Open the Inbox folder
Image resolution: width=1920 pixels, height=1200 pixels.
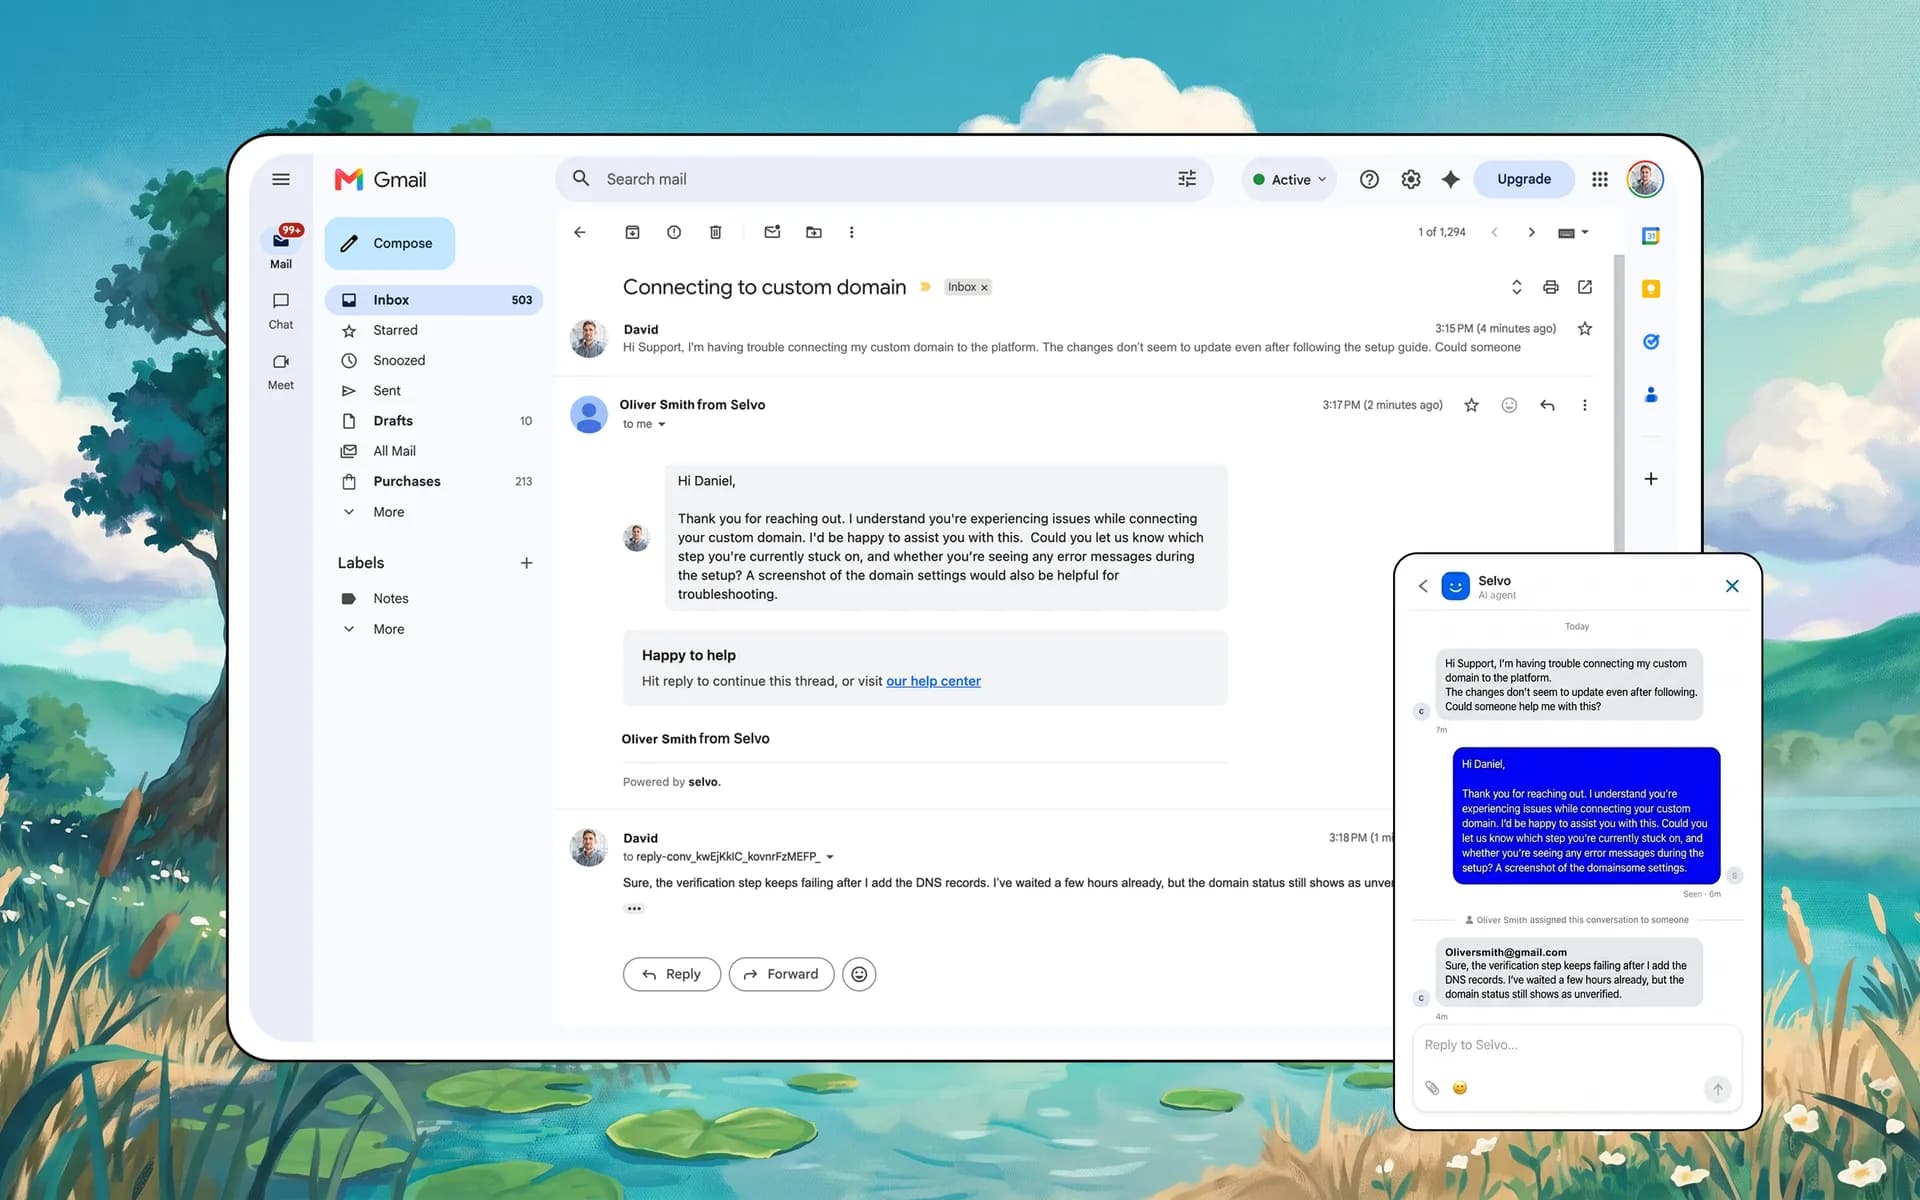pos(434,300)
